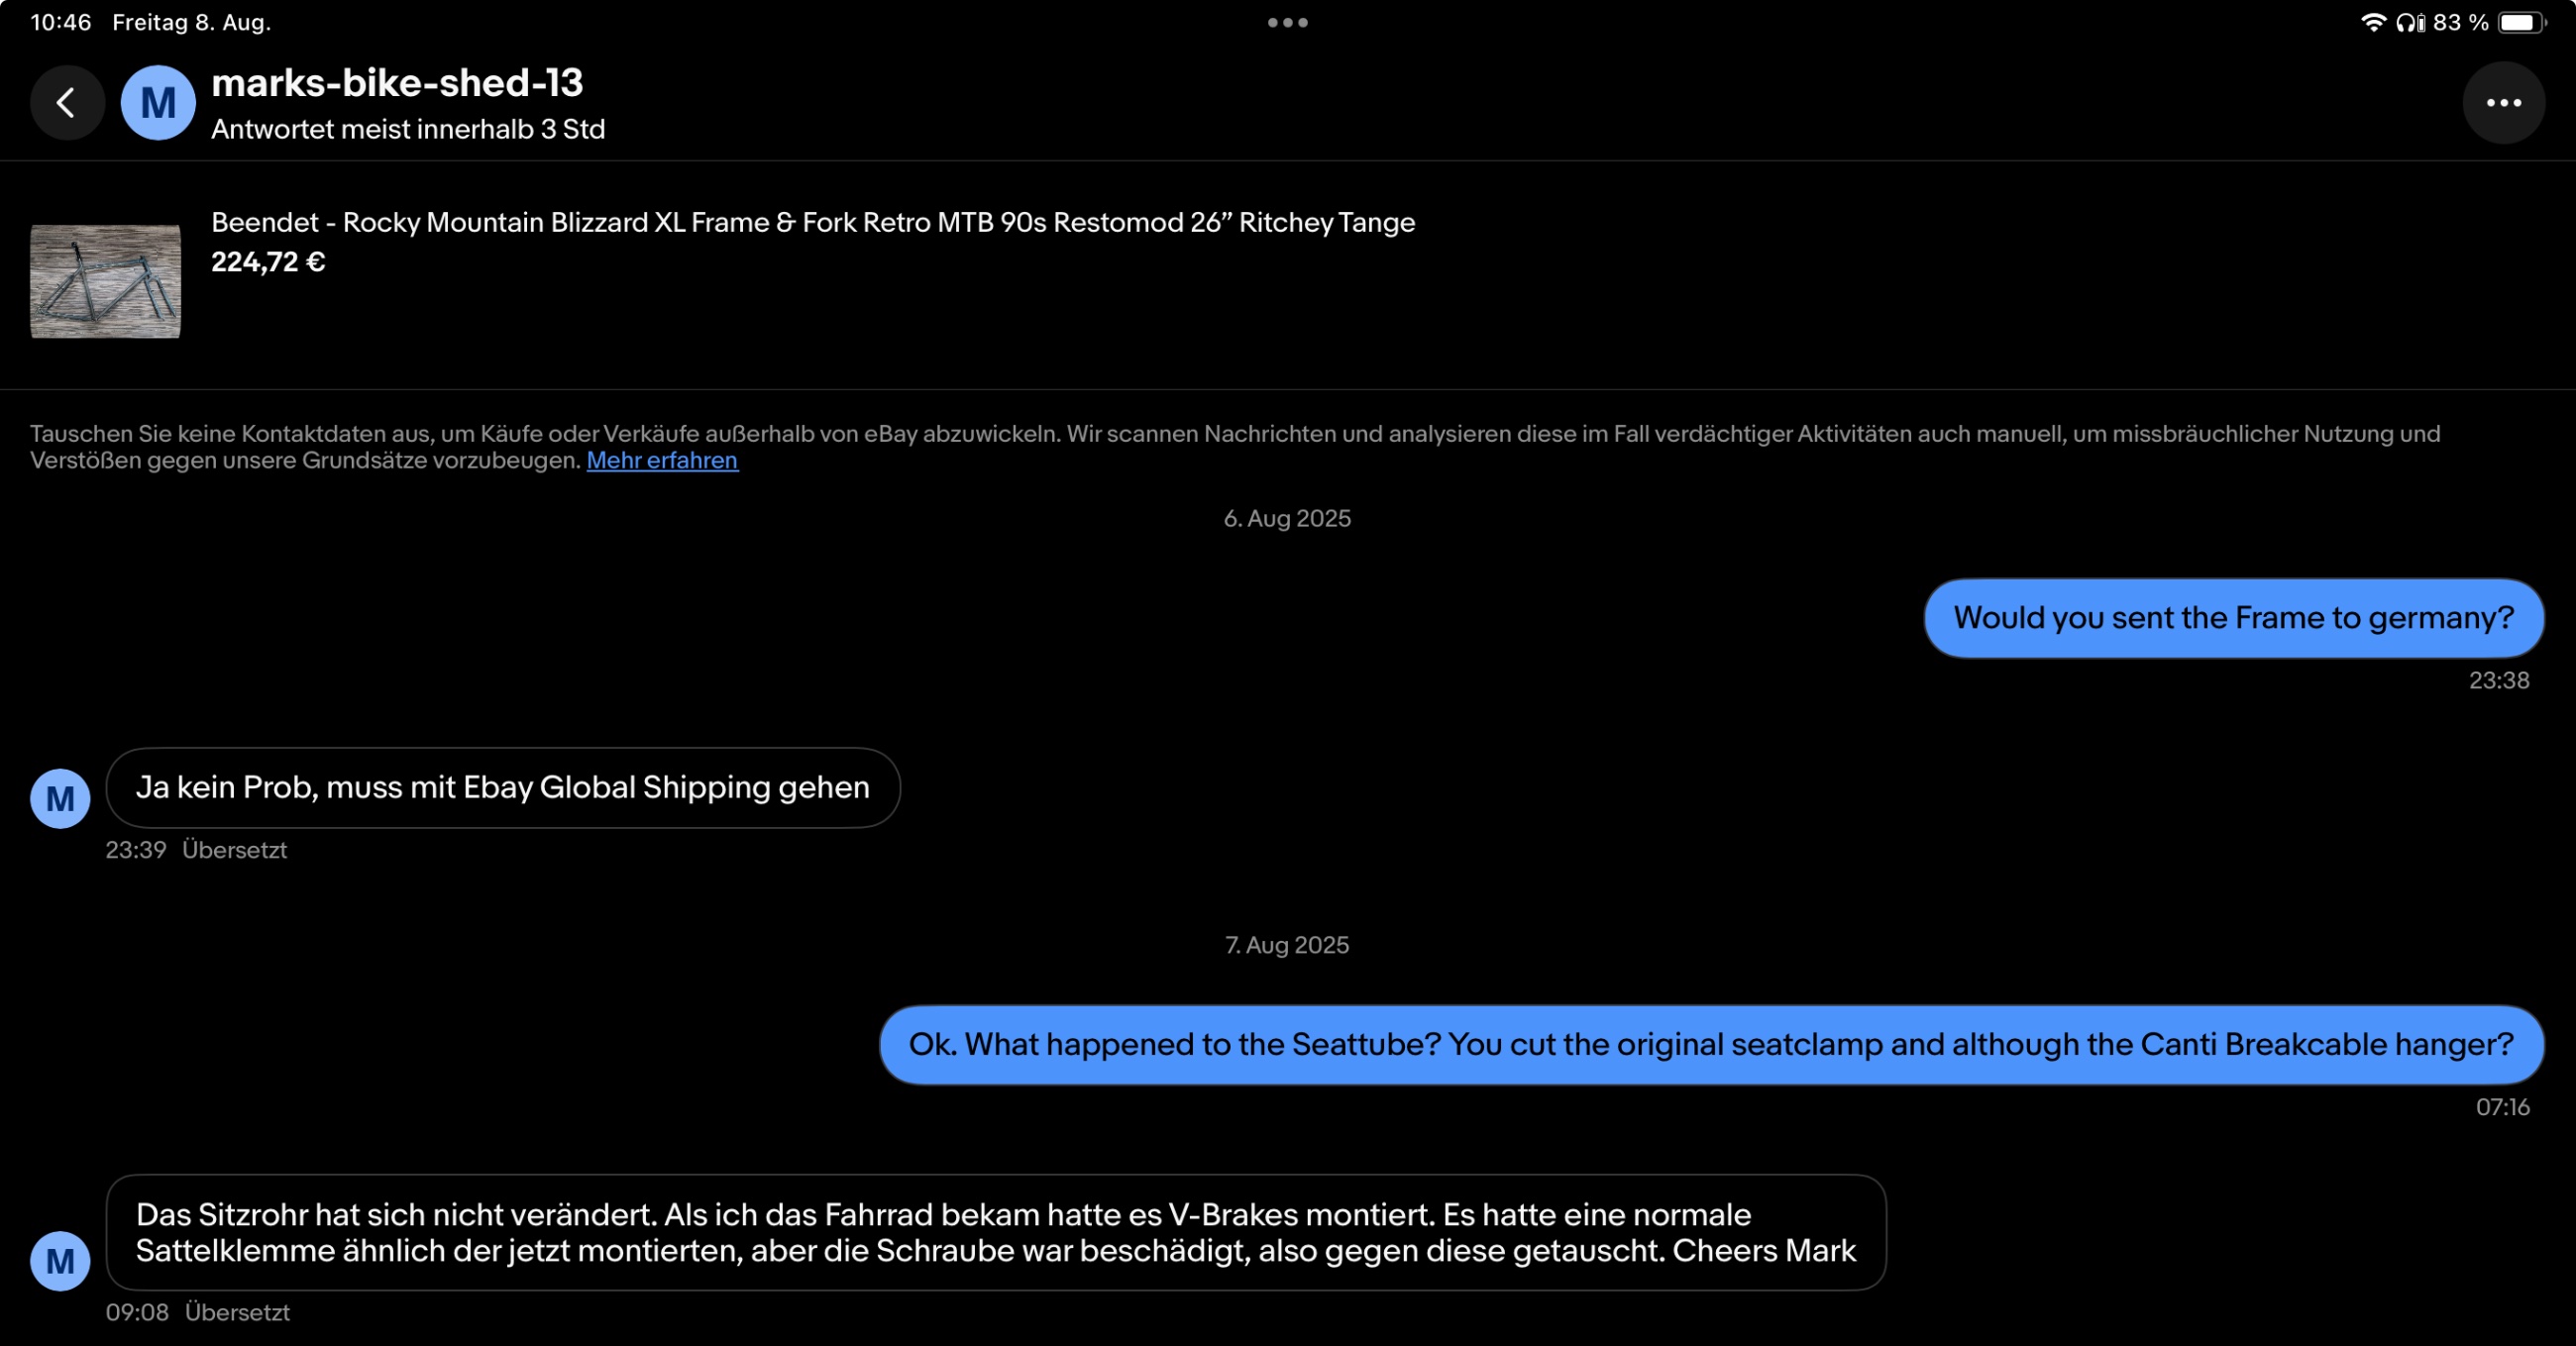The width and height of the screenshot is (2576, 1346).
Task: Tap M avatar beside Sitzrohr message
Action: tap(60, 1260)
